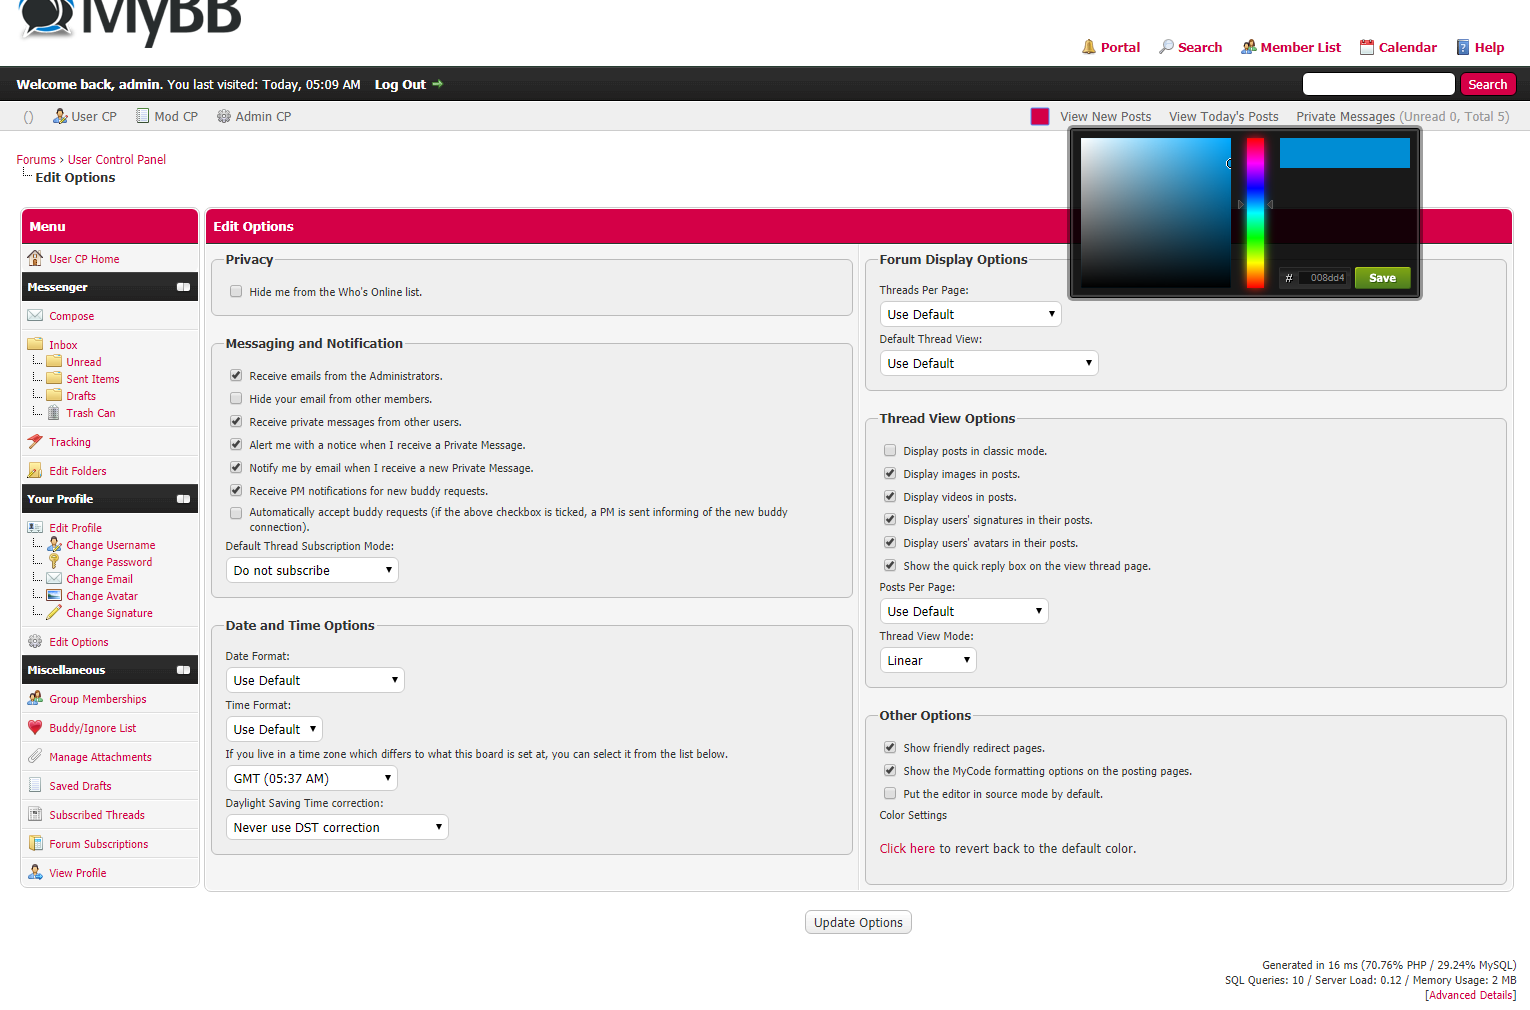Image resolution: width=1530 pixels, height=1010 pixels.
Task: Enable Hide me from Who's Online list
Action: point(236,292)
